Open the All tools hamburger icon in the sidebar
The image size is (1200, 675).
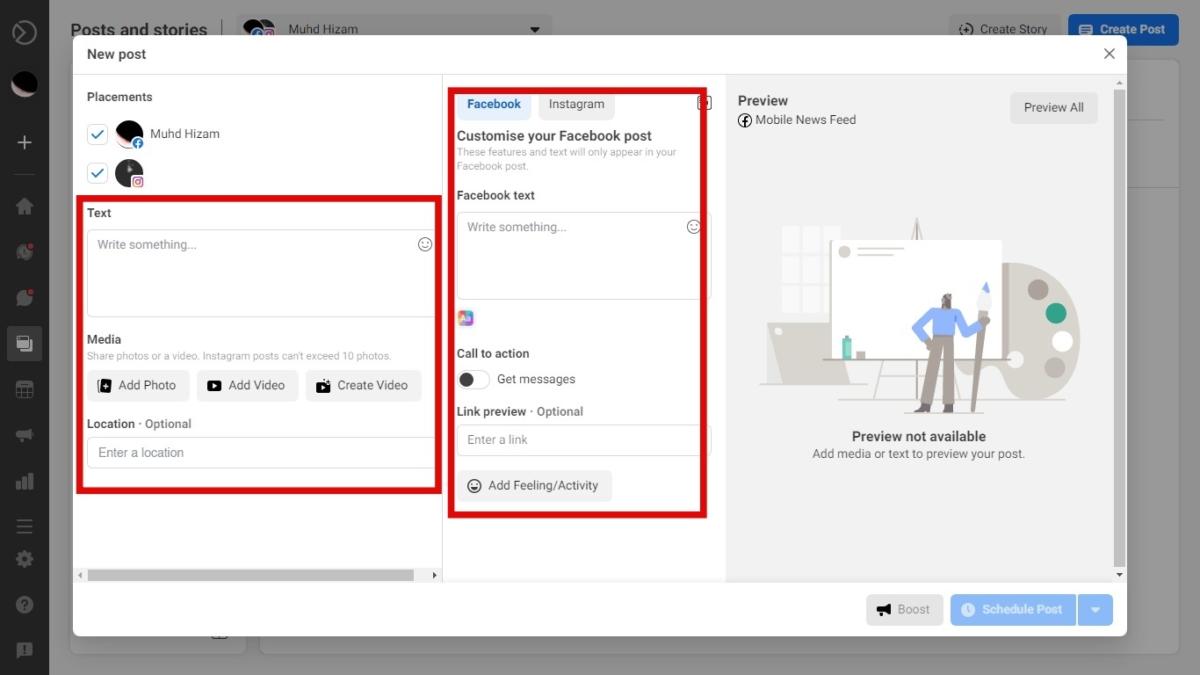point(24,526)
